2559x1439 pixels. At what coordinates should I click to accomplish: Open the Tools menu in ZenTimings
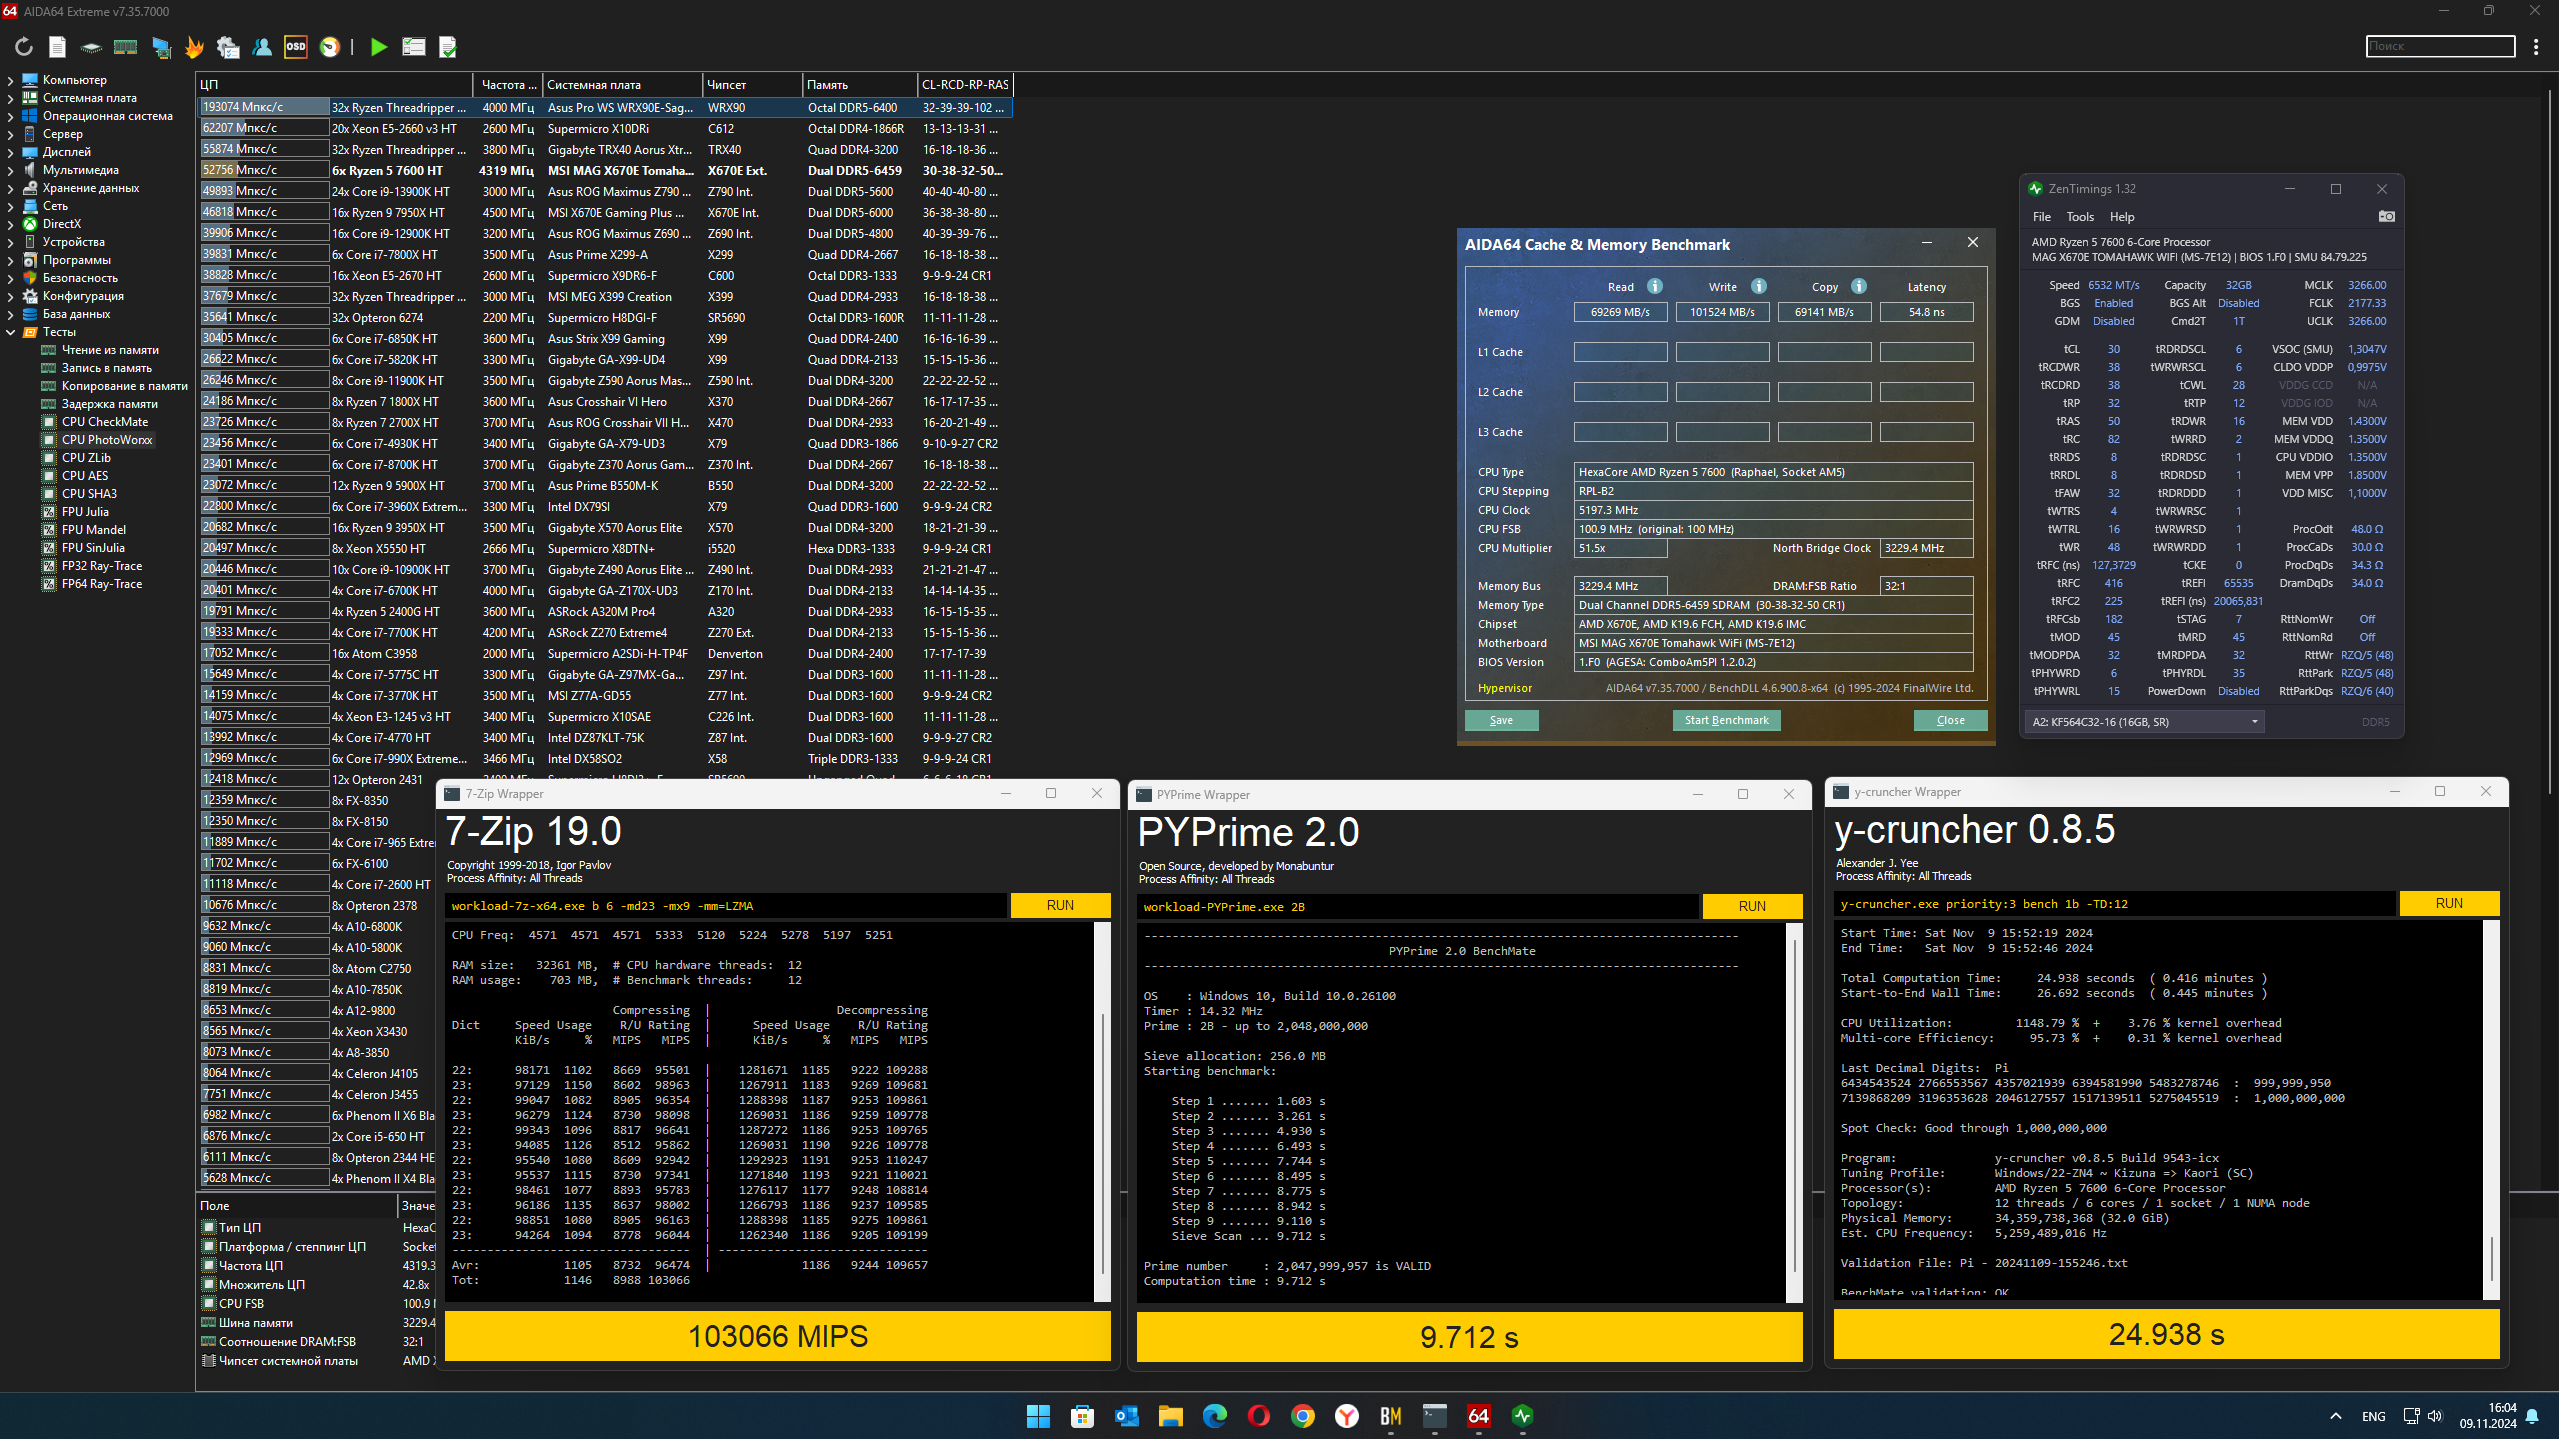tap(2080, 217)
